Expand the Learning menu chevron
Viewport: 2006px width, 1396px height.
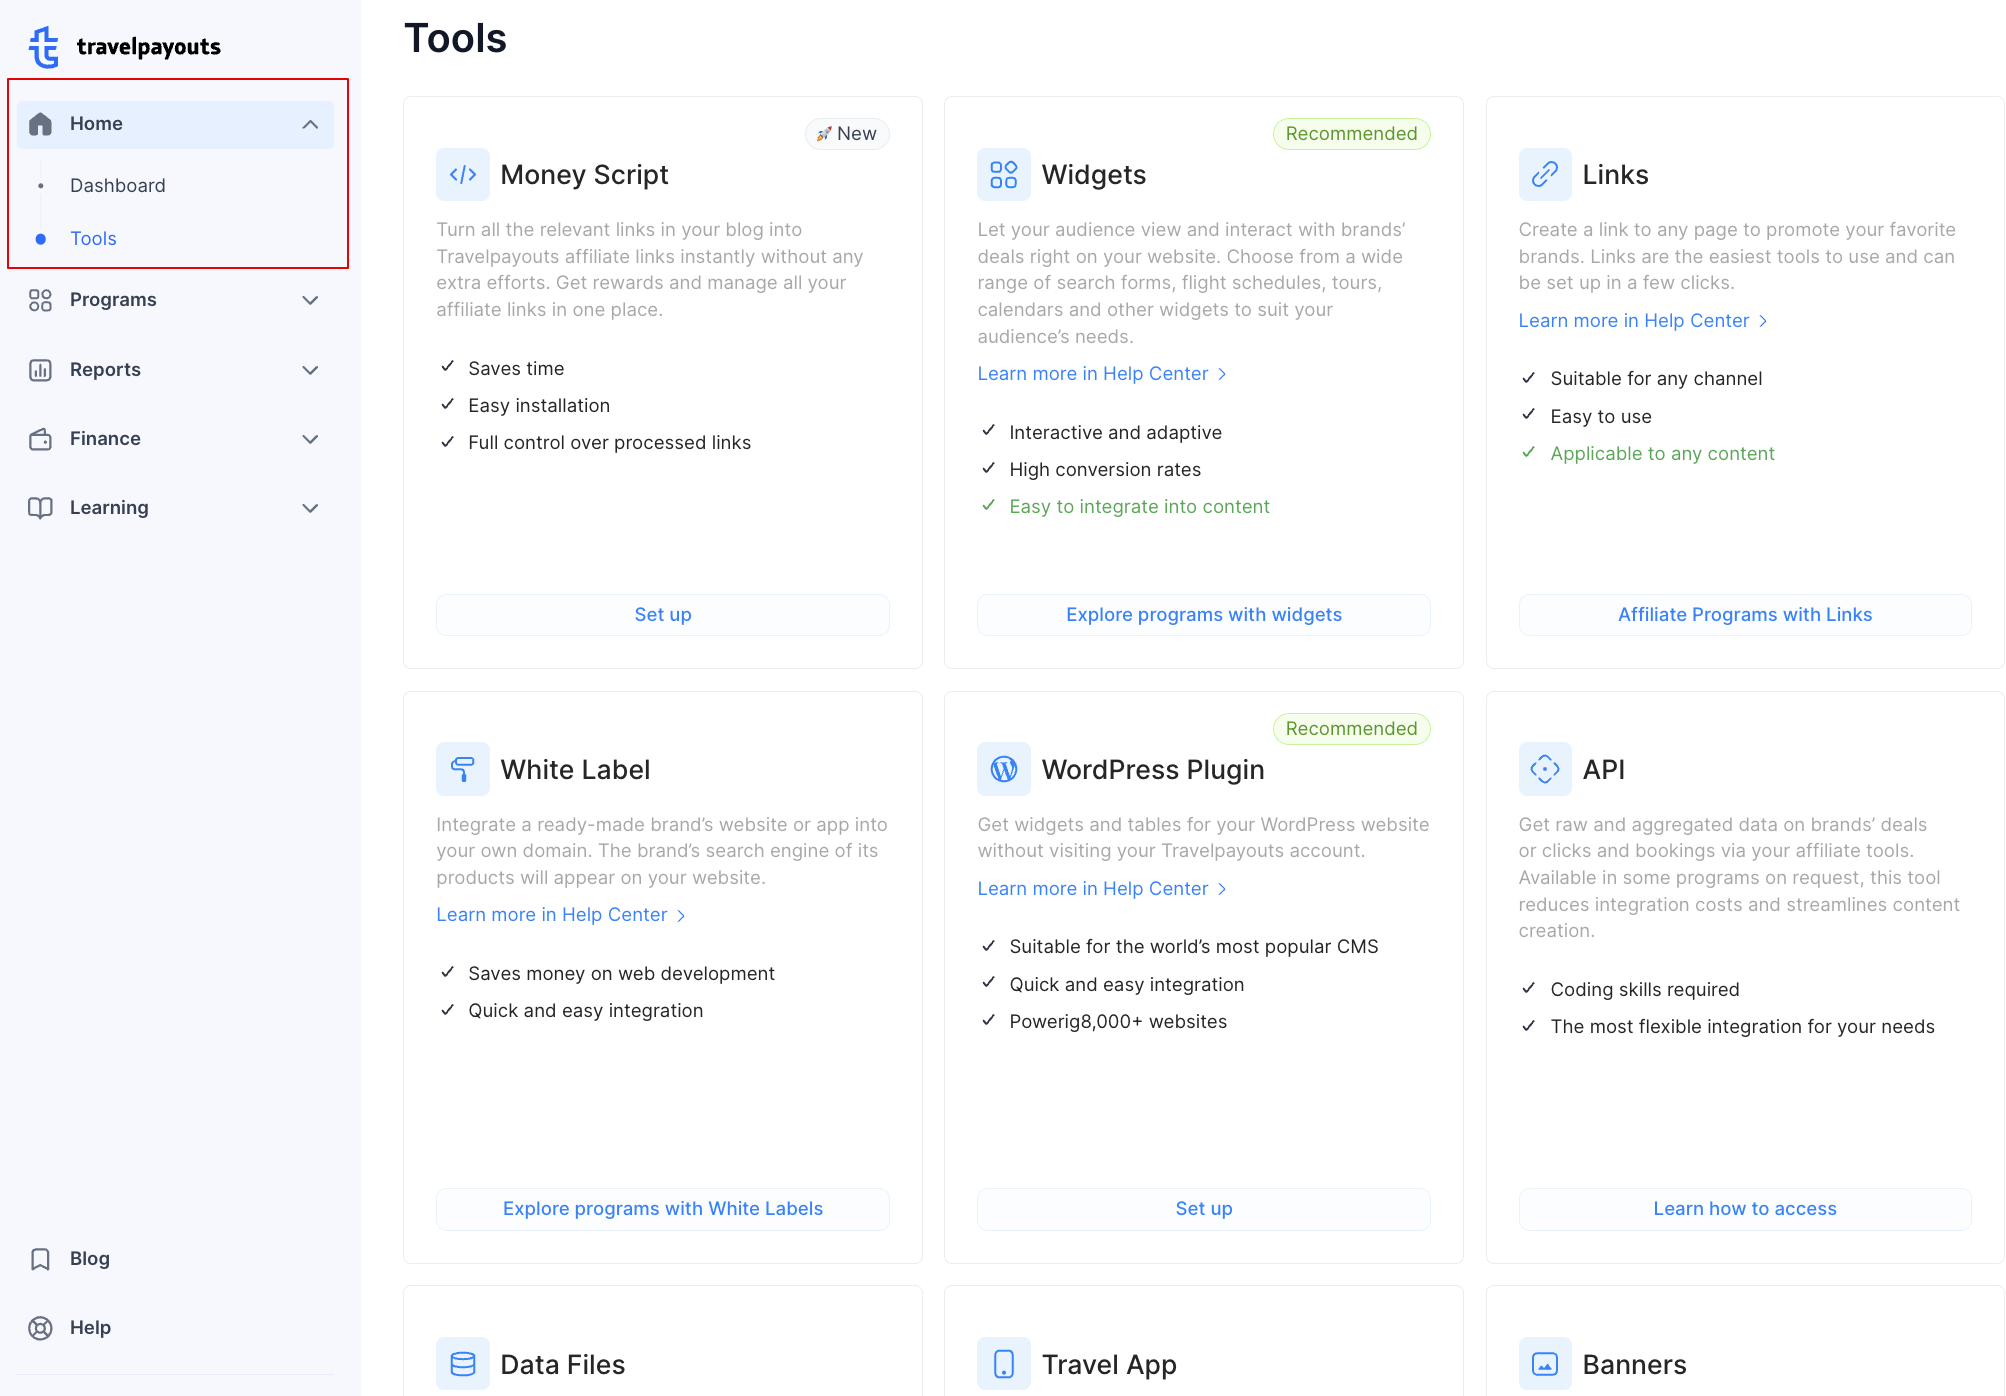310,508
